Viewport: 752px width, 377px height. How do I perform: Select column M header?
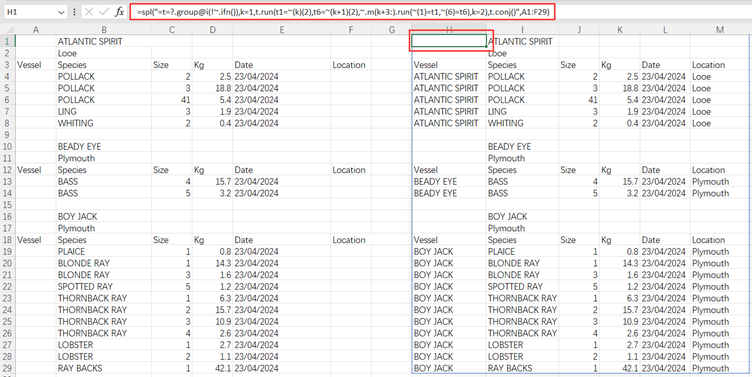tap(720, 30)
